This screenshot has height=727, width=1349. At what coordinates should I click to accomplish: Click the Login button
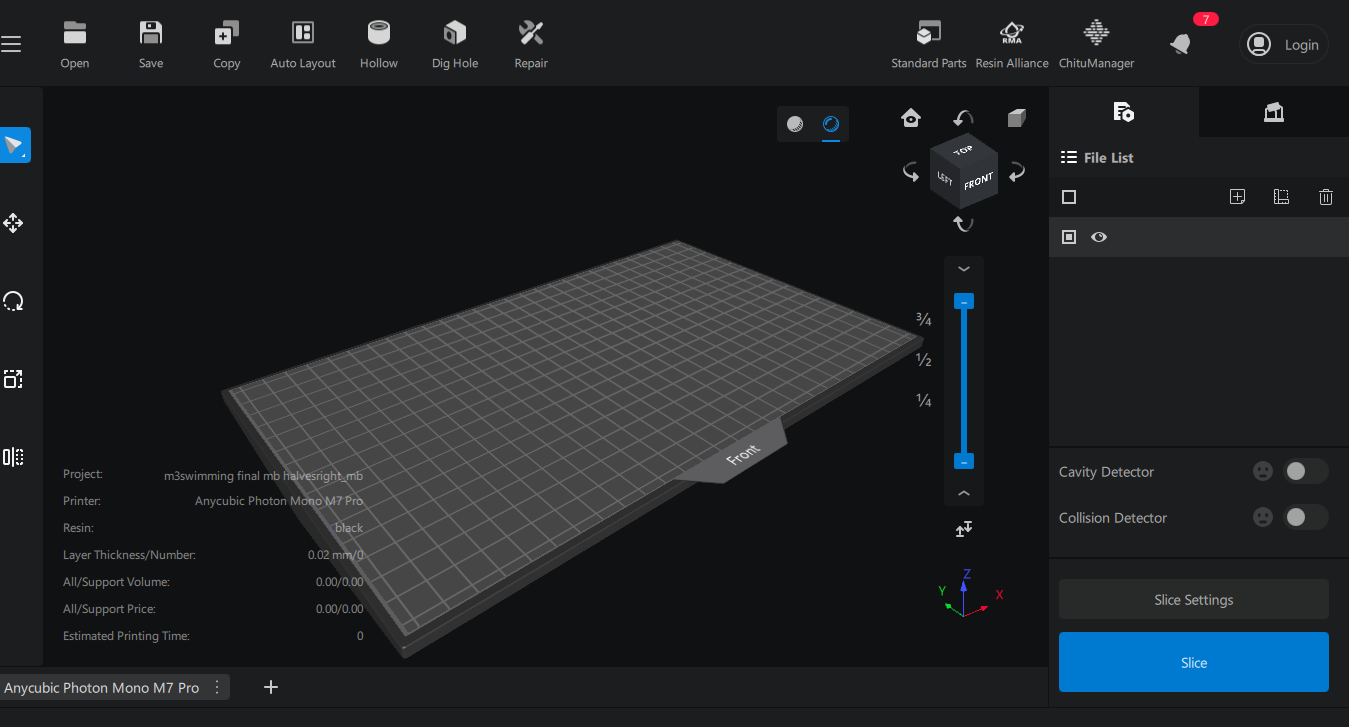tap(1285, 44)
